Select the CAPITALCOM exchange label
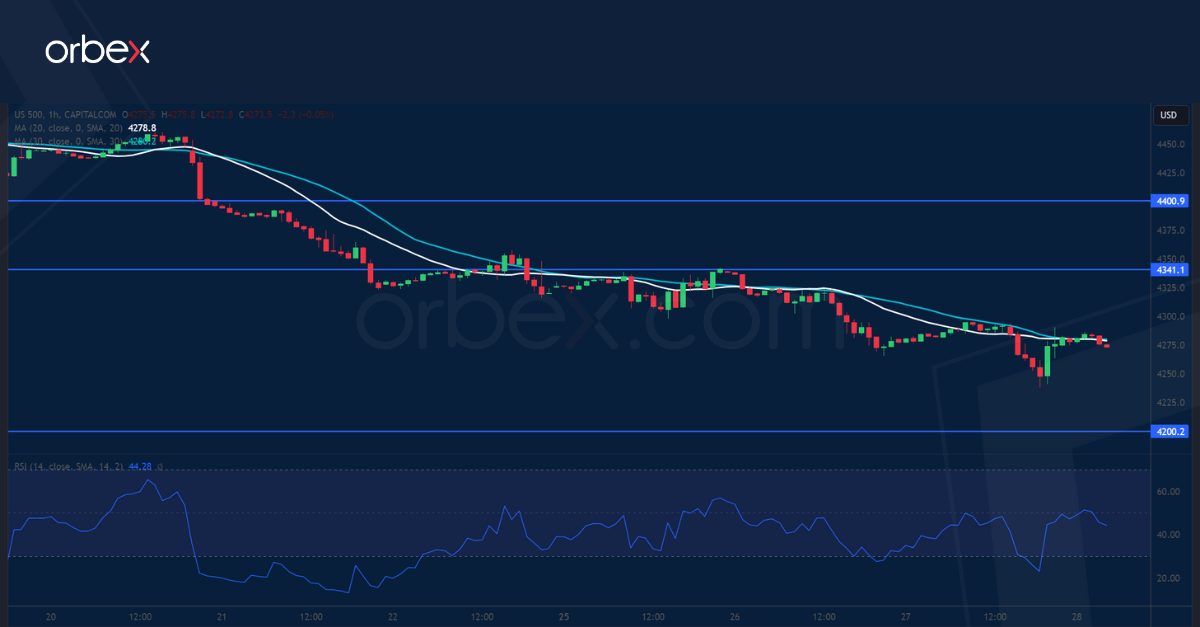Screen dimensions: 1200x627 point(90,114)
